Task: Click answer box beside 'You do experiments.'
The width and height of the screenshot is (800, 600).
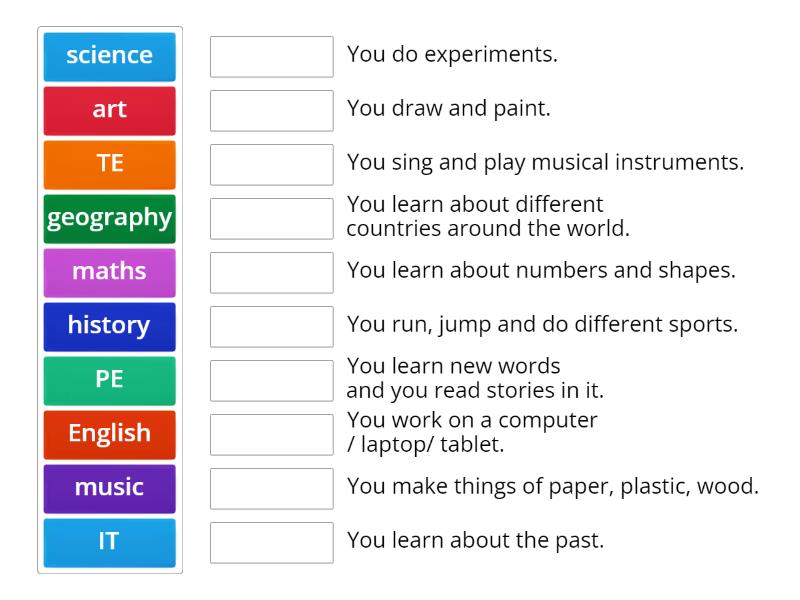Action: point(271,57)
